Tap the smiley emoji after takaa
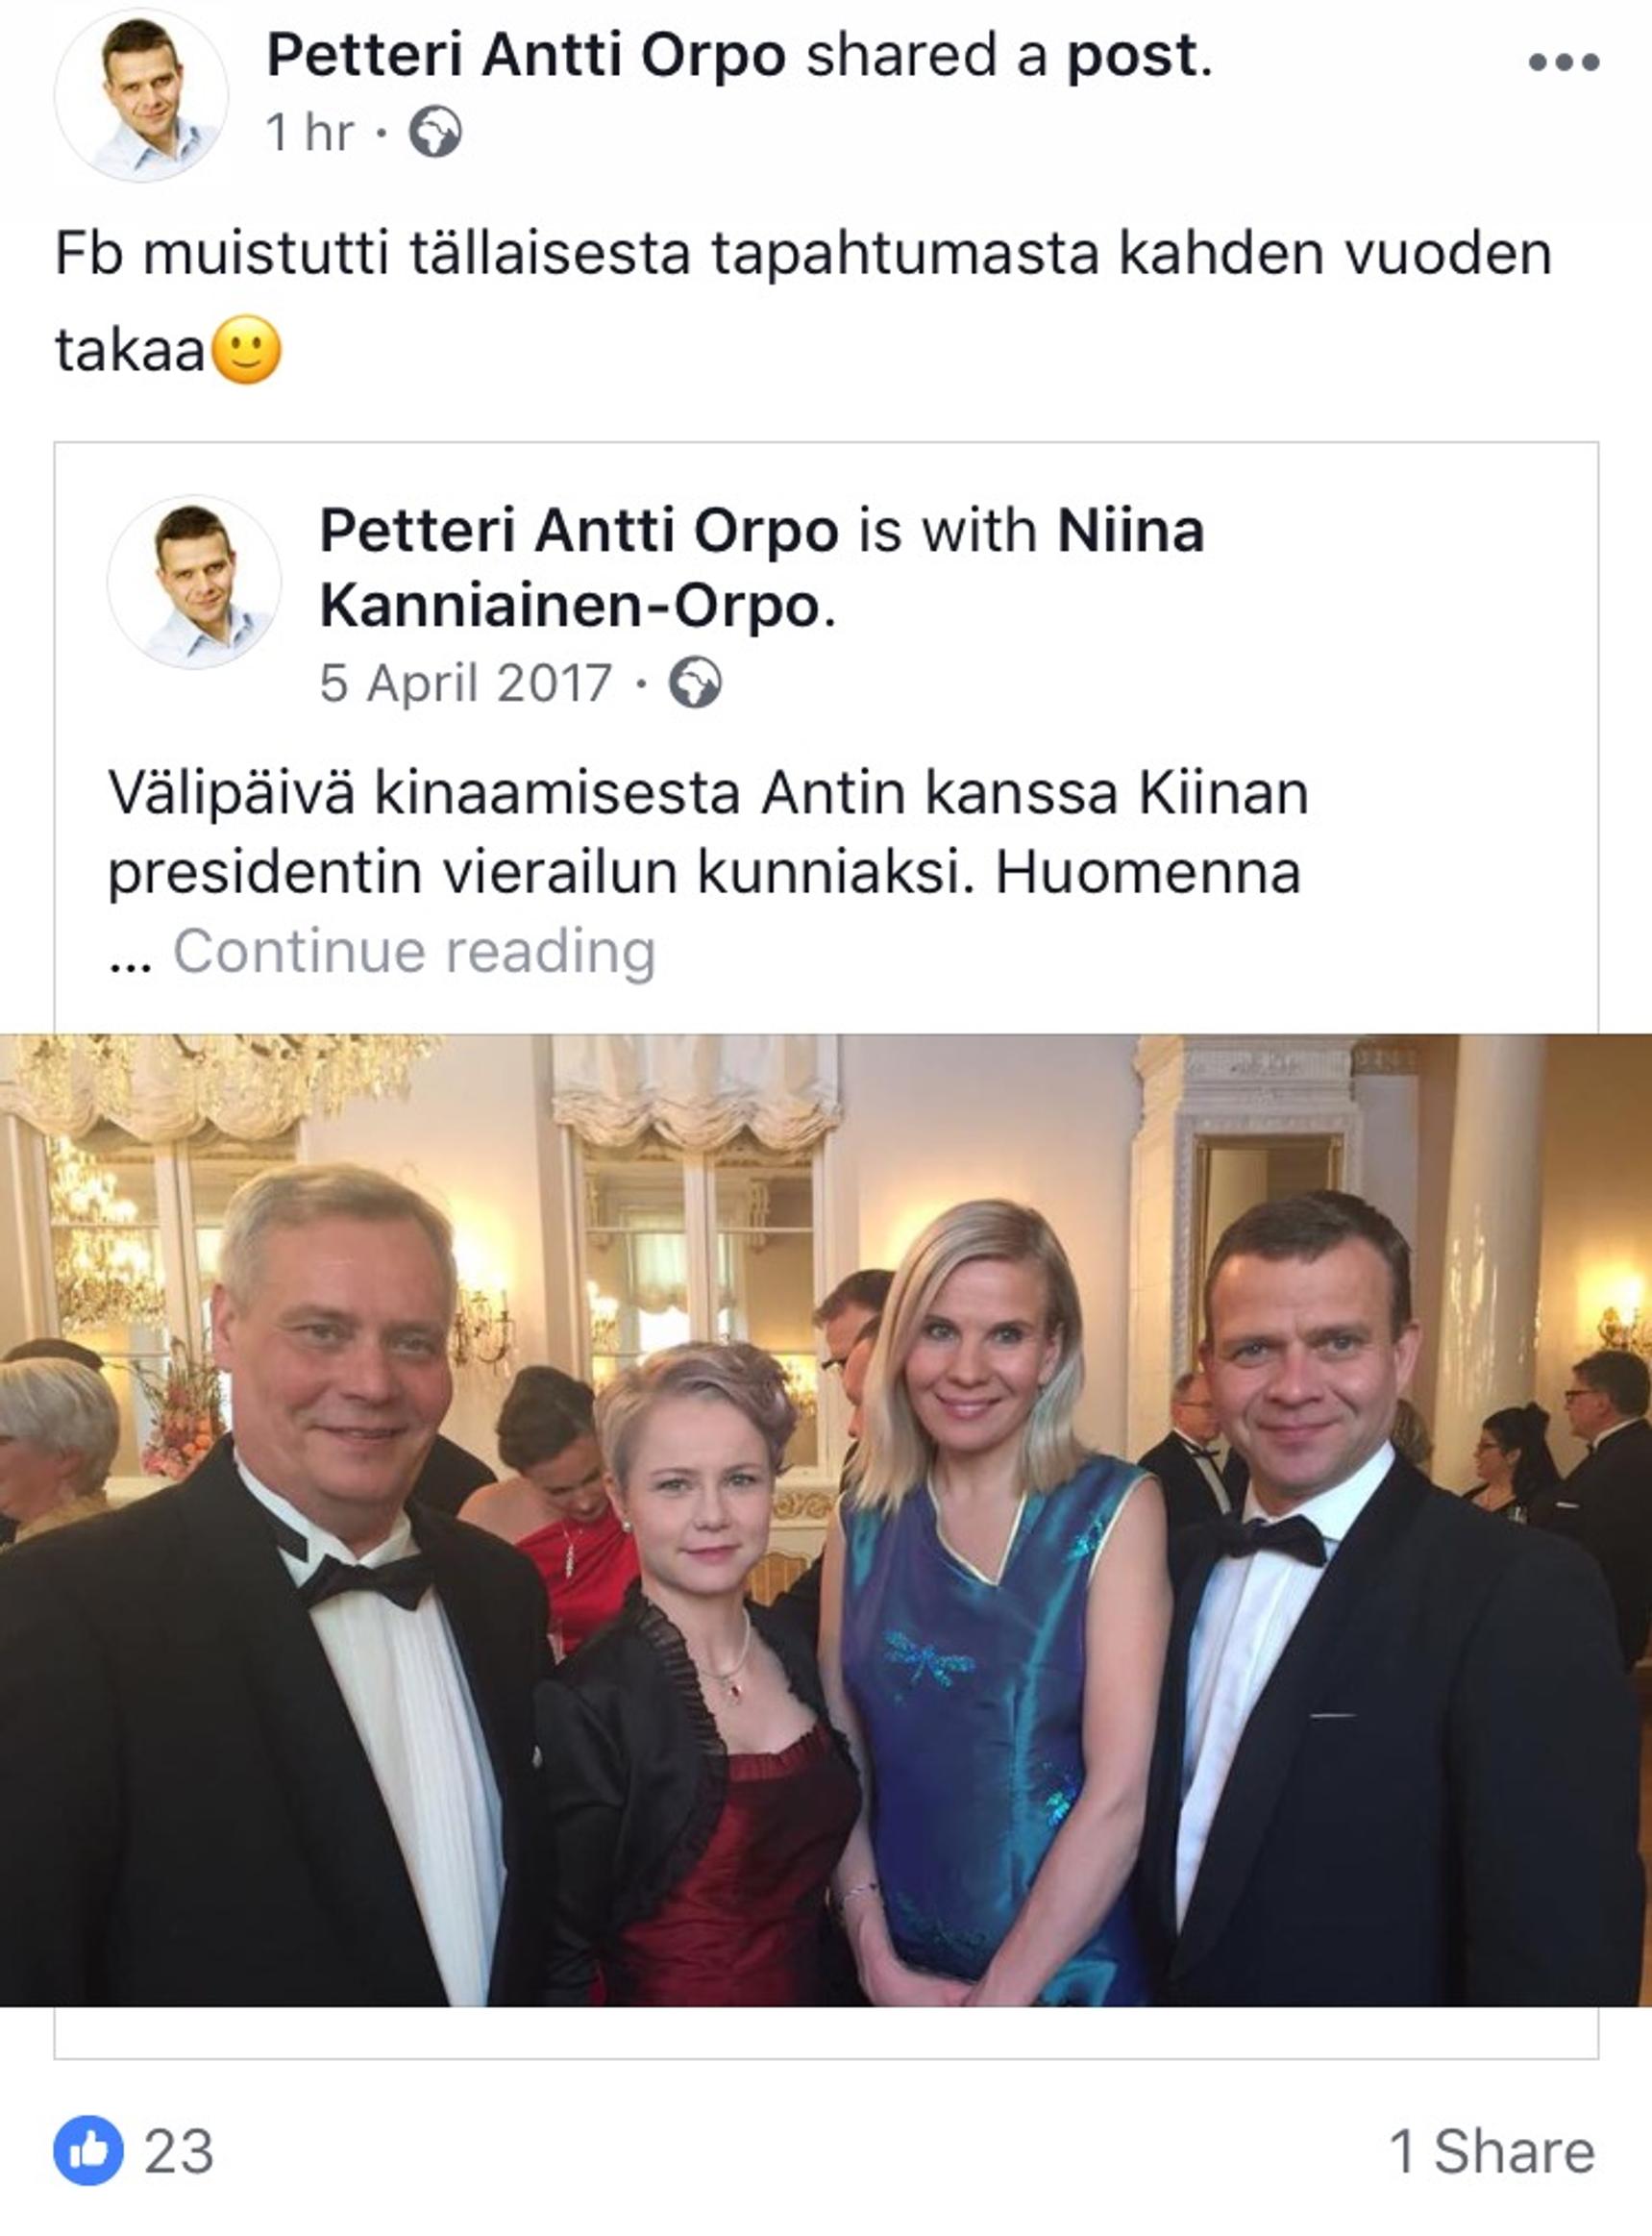This screenshot has width=1652, height=2236. [248, 350]
